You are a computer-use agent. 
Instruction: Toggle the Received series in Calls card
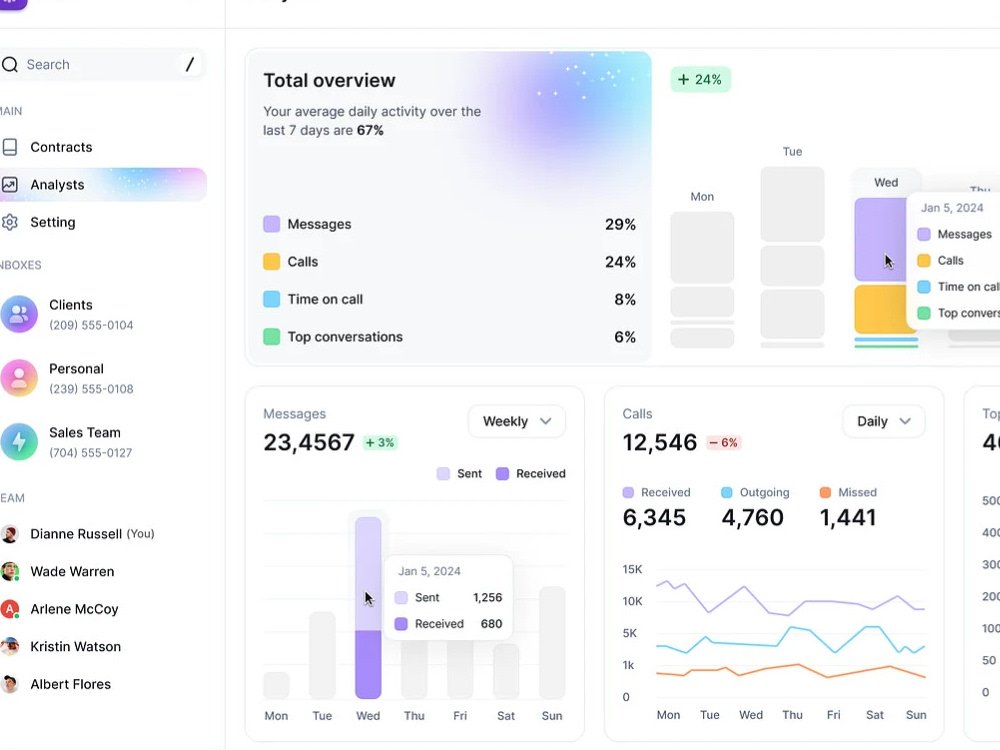pyautogui.click(x=656, y=492)
